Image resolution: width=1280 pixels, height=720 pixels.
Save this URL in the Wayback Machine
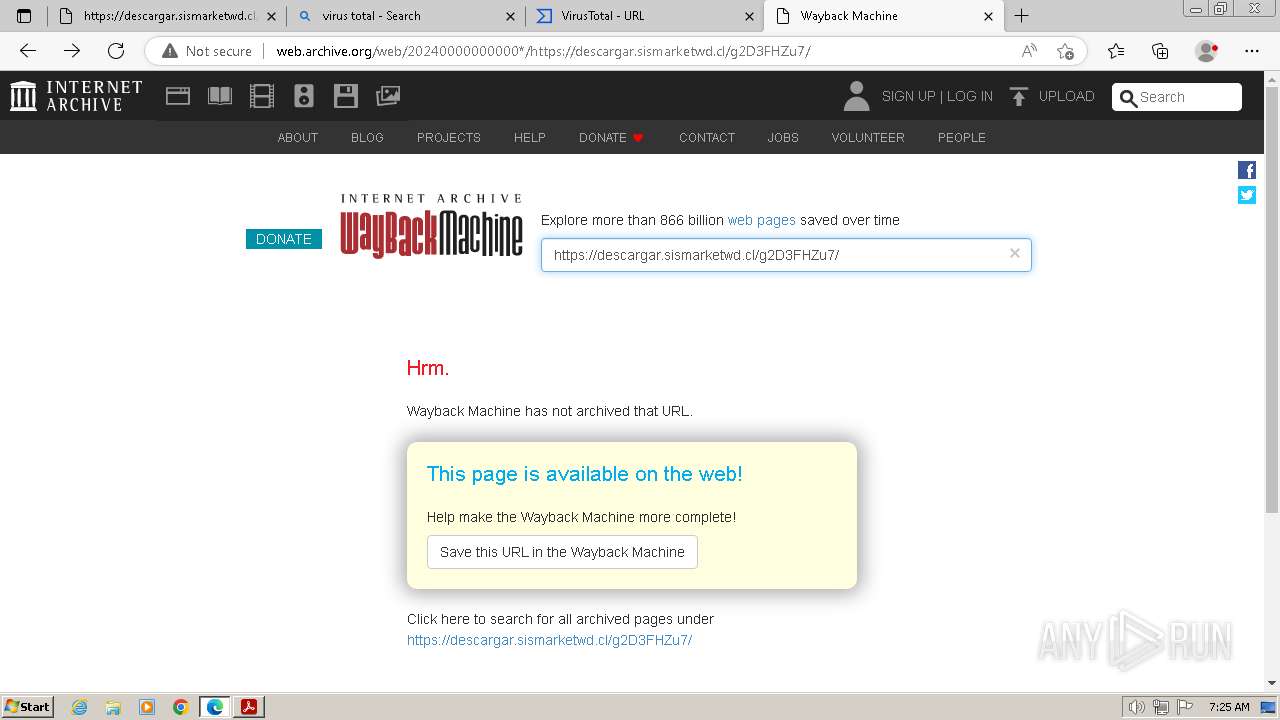562,552
